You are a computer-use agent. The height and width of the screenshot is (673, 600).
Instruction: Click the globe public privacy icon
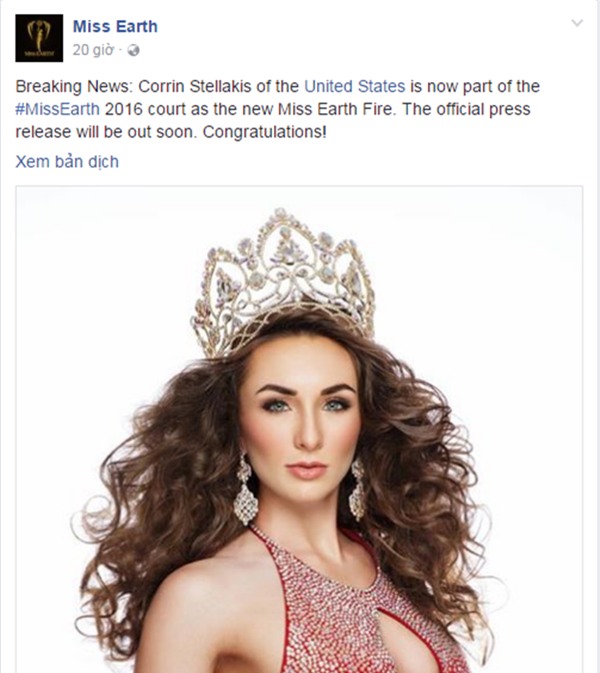(x=133, y=51)
